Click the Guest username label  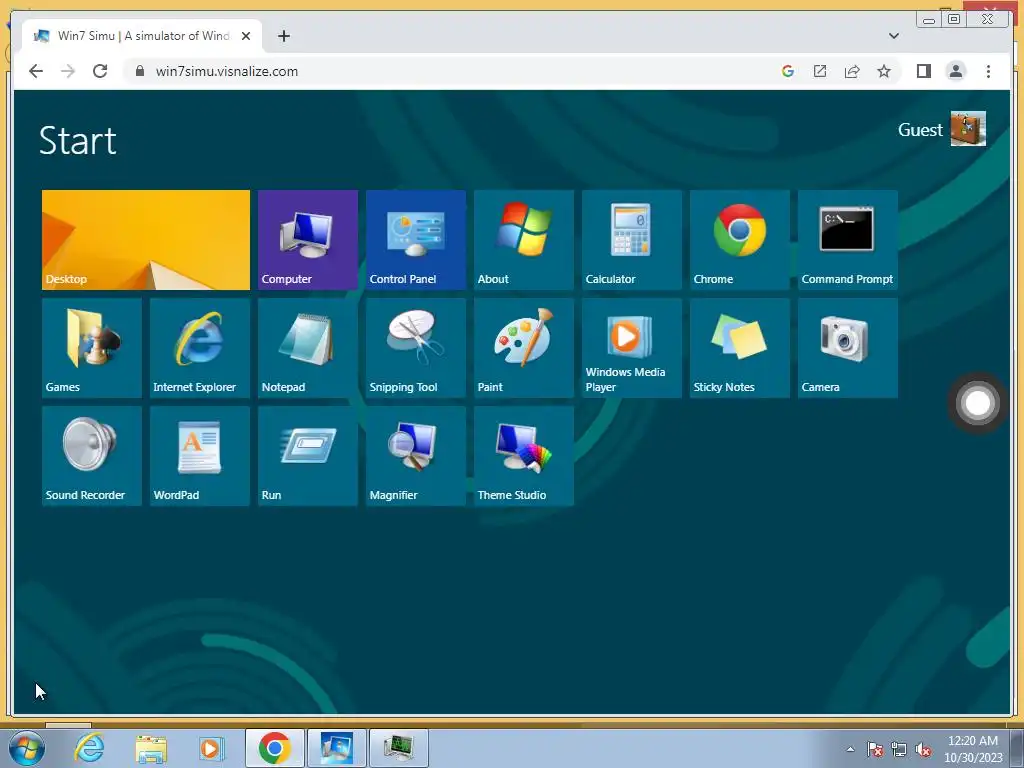click(920, 130)
